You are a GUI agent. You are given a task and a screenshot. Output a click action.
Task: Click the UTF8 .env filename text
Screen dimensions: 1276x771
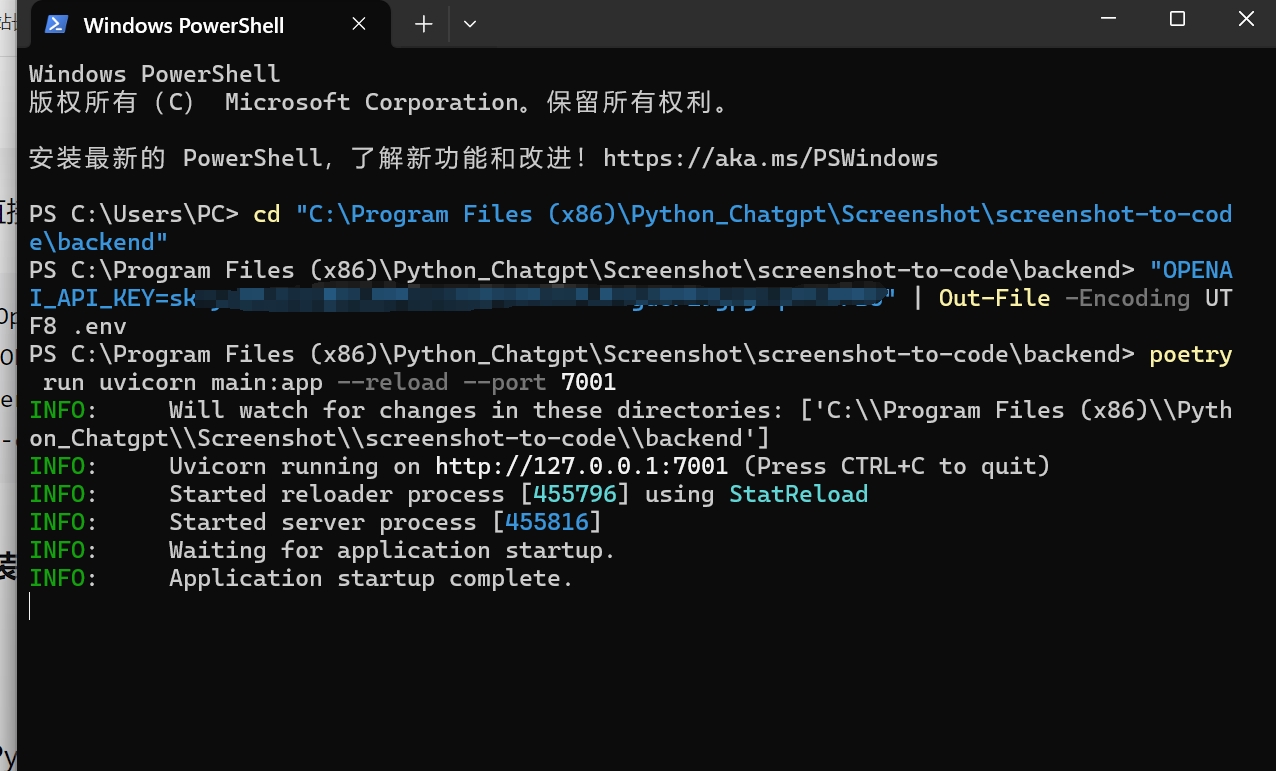(77, 325)
